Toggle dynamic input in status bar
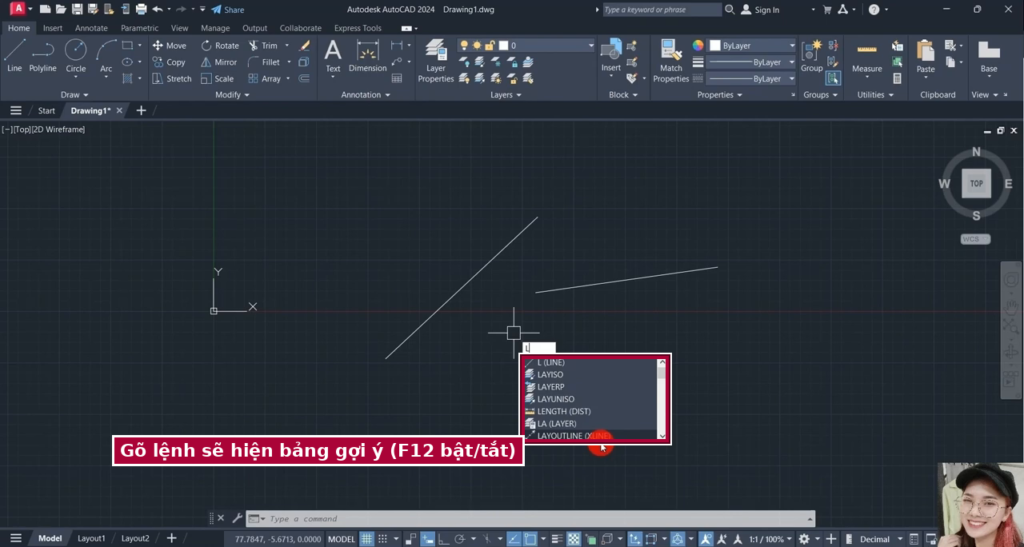 (428, 539)
